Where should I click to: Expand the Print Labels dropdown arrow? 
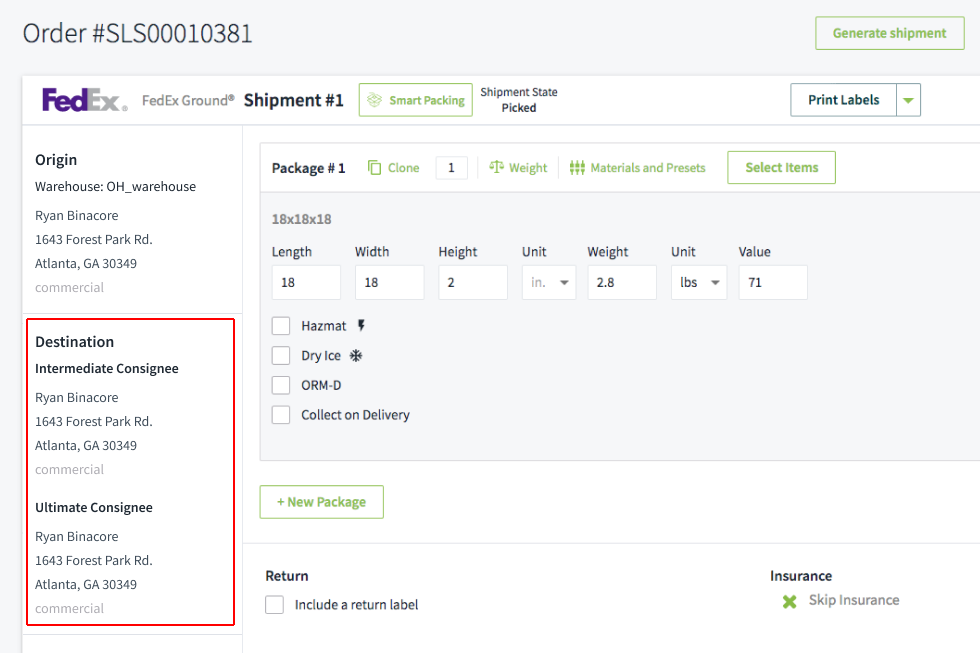click(909, 99)
